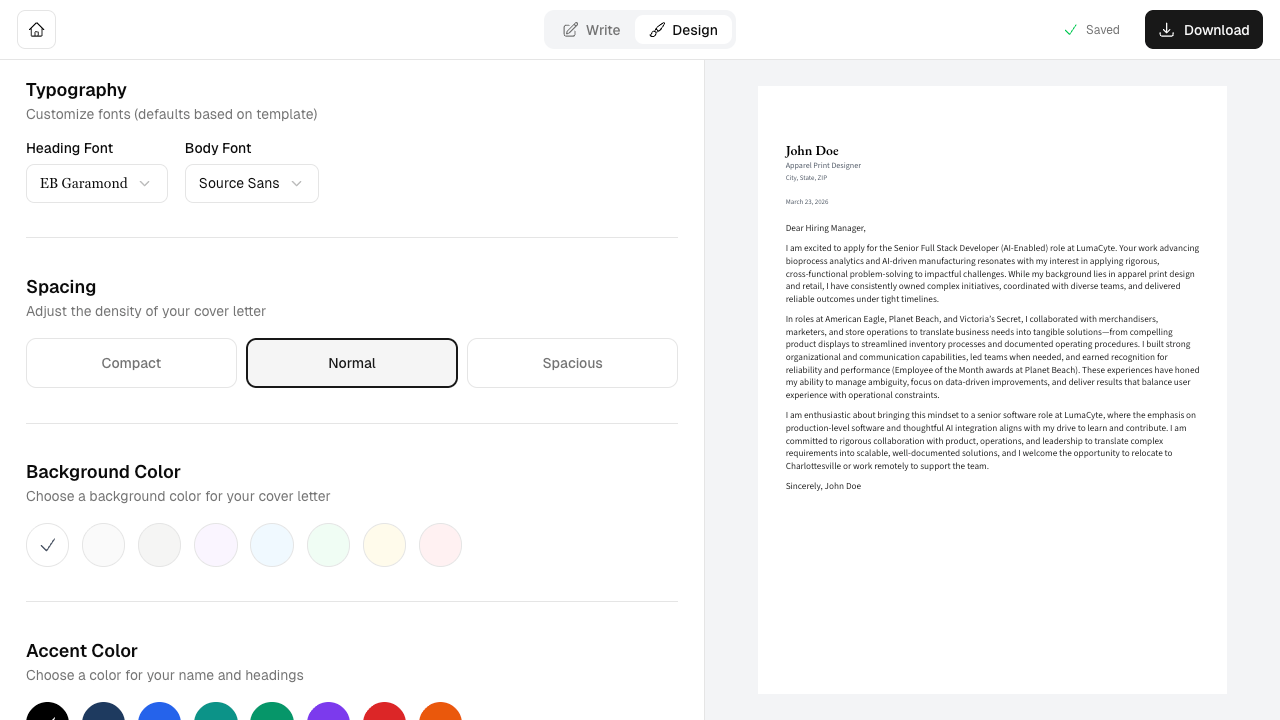Select Spacious spacing option

click(572, 363)
